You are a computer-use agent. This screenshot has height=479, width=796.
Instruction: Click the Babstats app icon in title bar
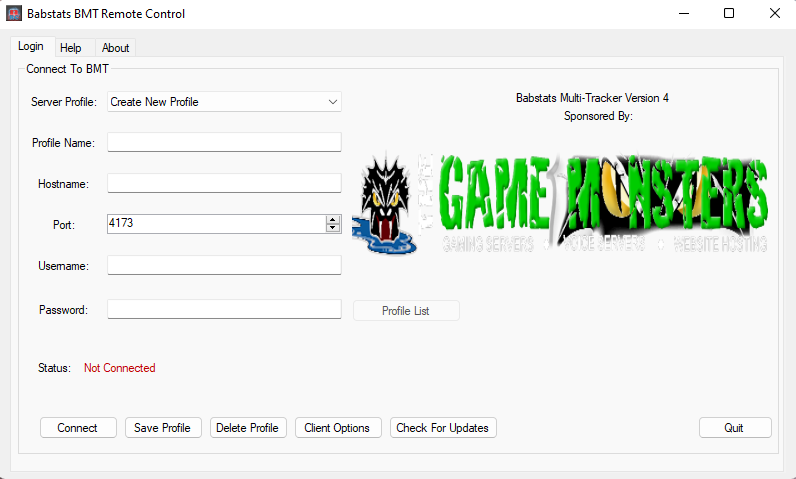point(14,13)
